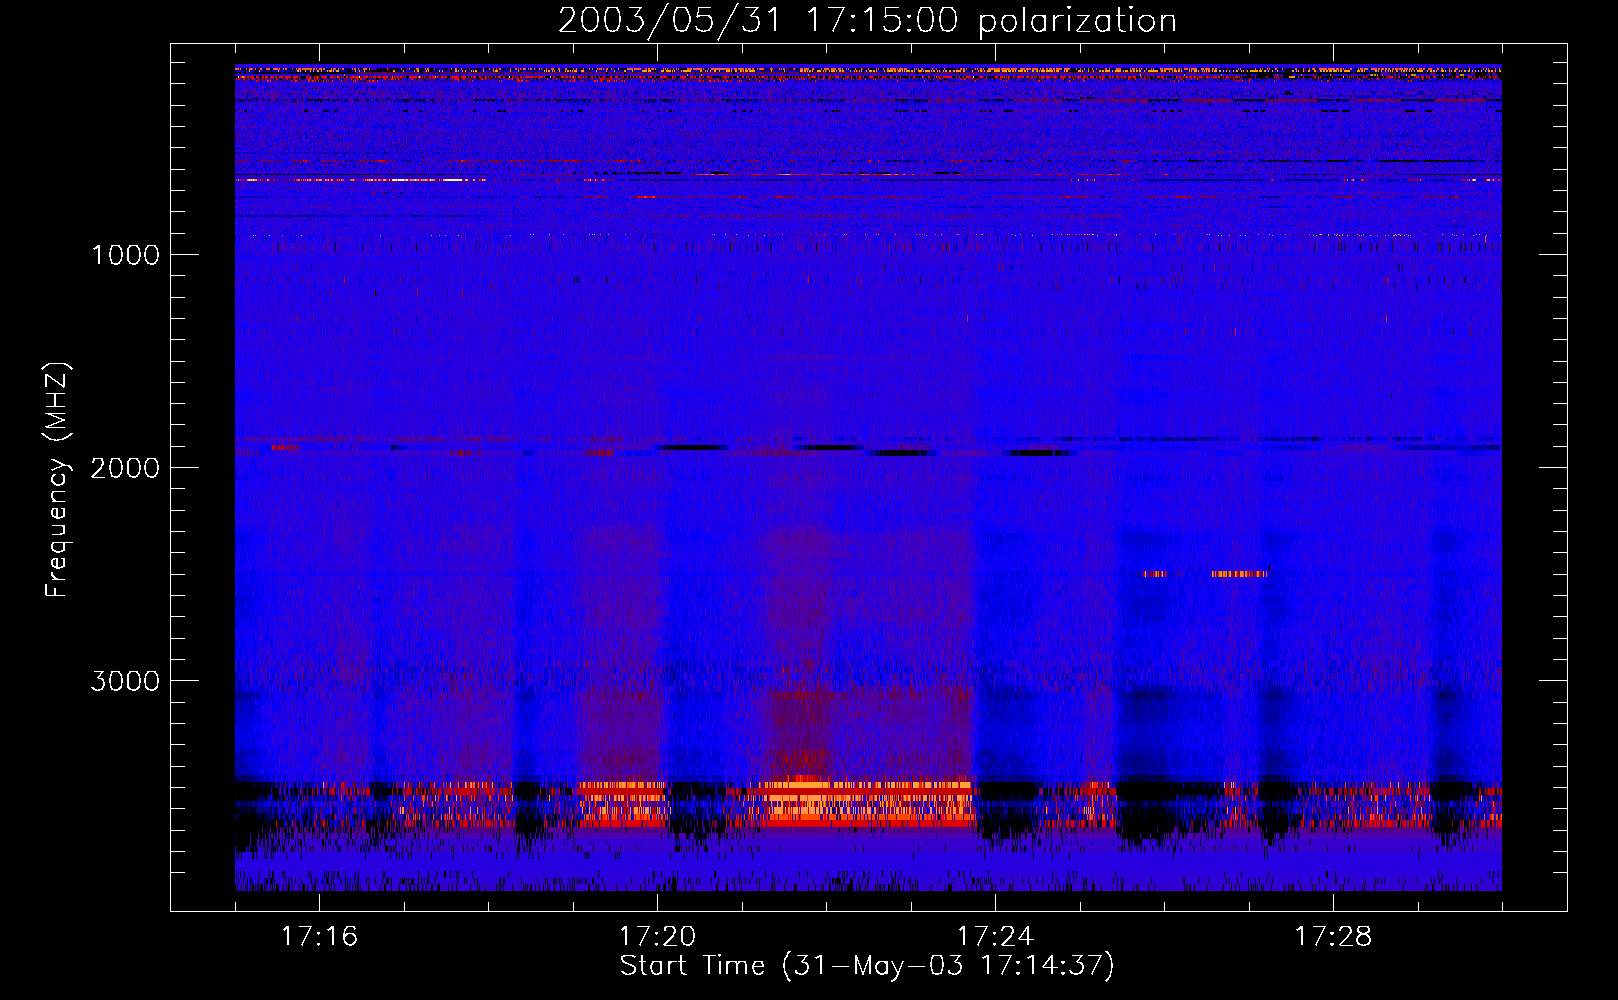Click the plot title '2003/05/31 17:15:00 polarization'
This screenshot has height=1000, width=1618.
pyautogui.click(x=867, y=21)
